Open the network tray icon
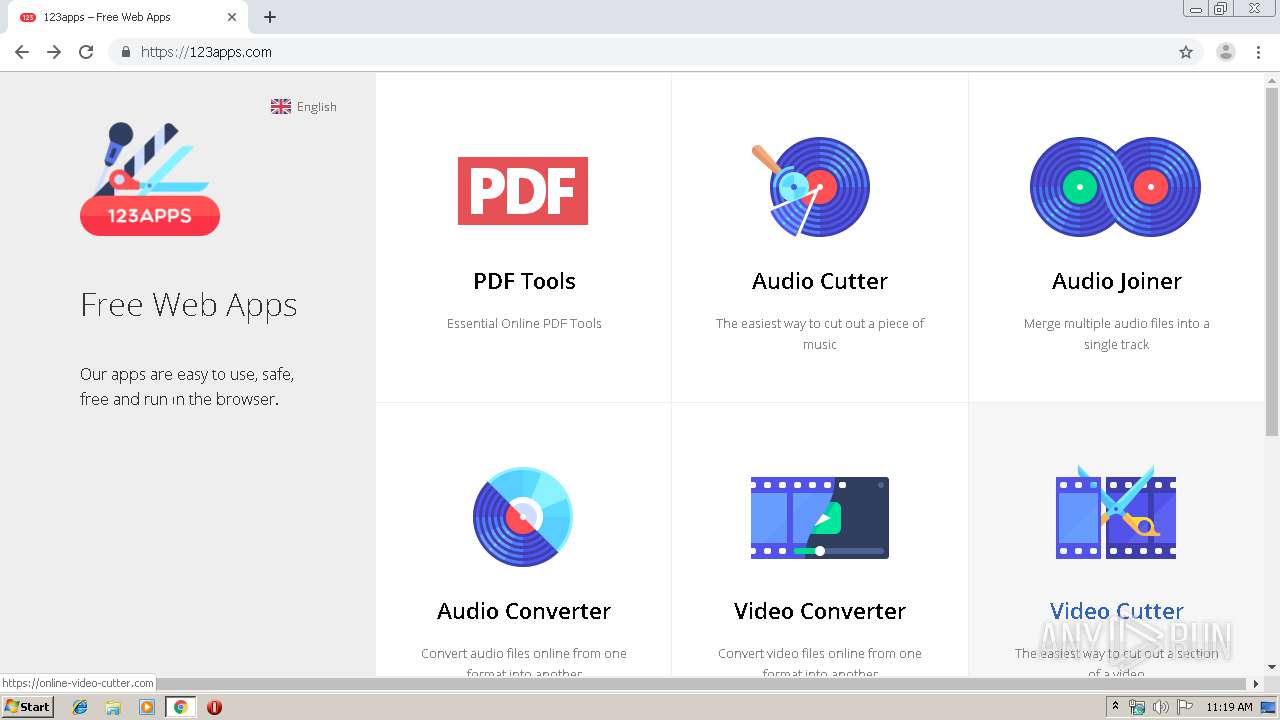This screenshot has height=720, width=1280. (1137, 707)
